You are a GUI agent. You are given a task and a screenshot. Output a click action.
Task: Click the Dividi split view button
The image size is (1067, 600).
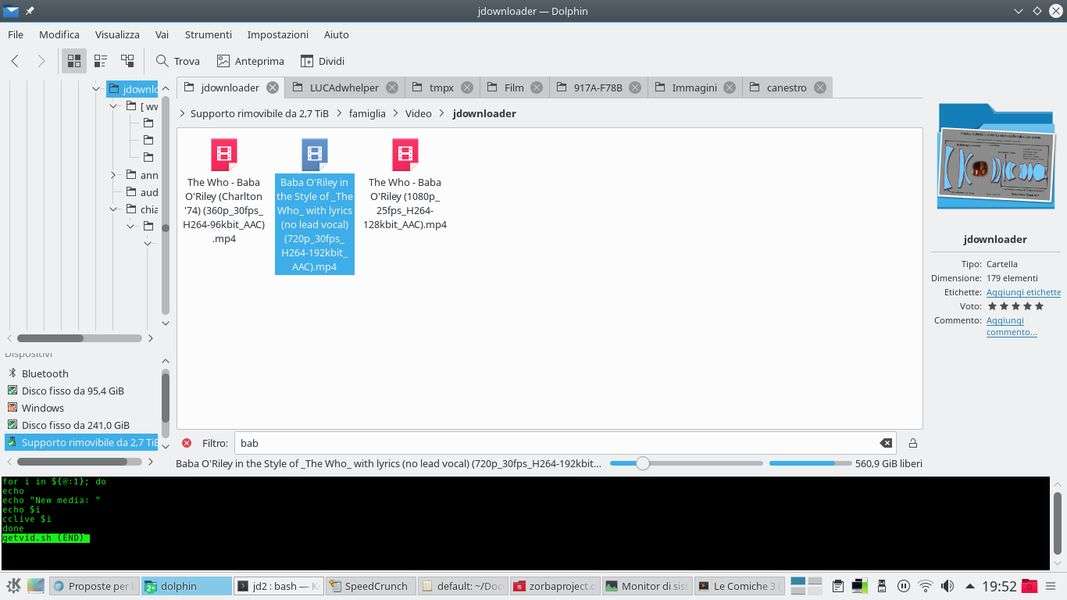(323, 61)
